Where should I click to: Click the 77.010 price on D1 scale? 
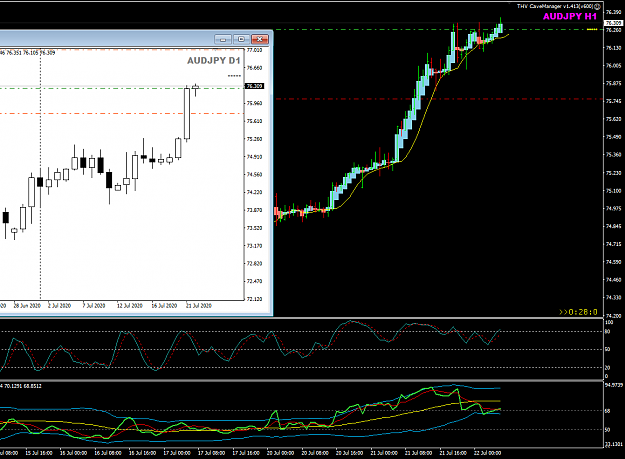[x=254, y=50]
